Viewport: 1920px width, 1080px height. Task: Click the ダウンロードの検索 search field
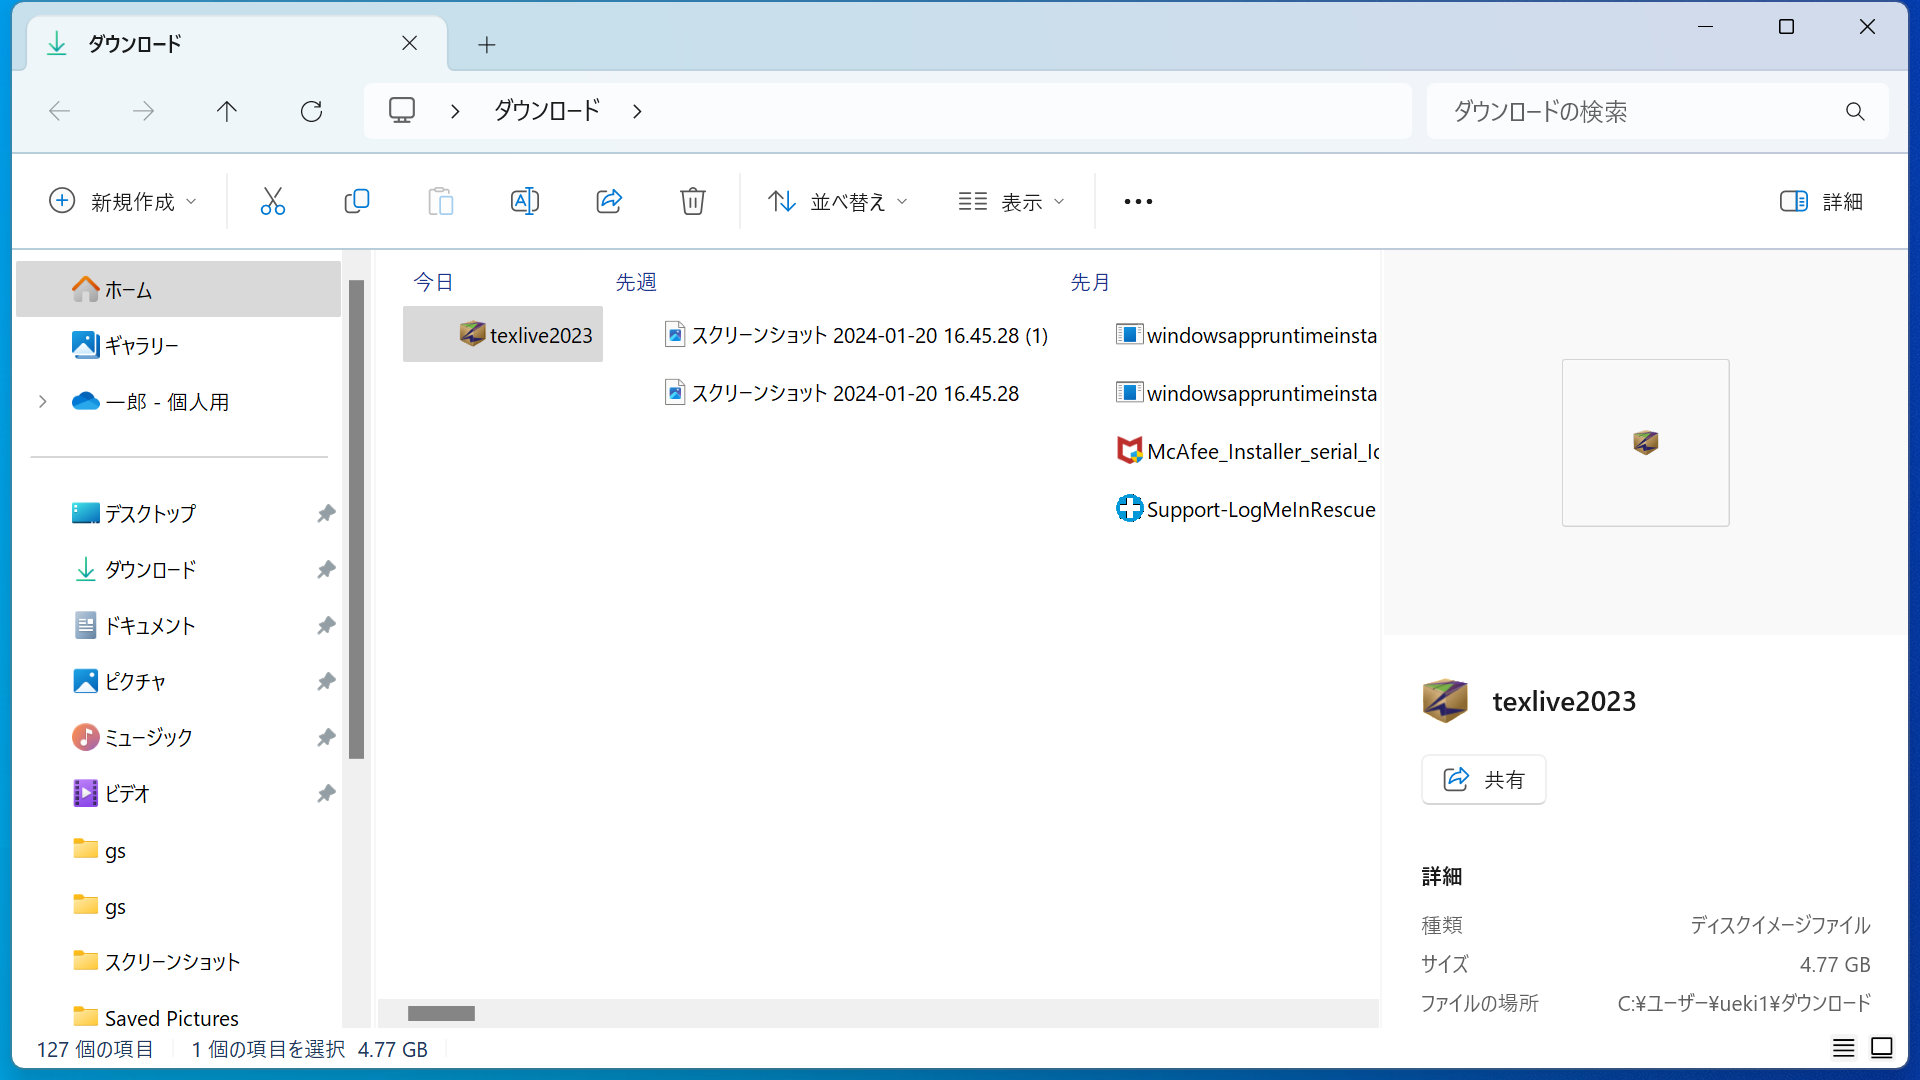tap(1640, 111)
